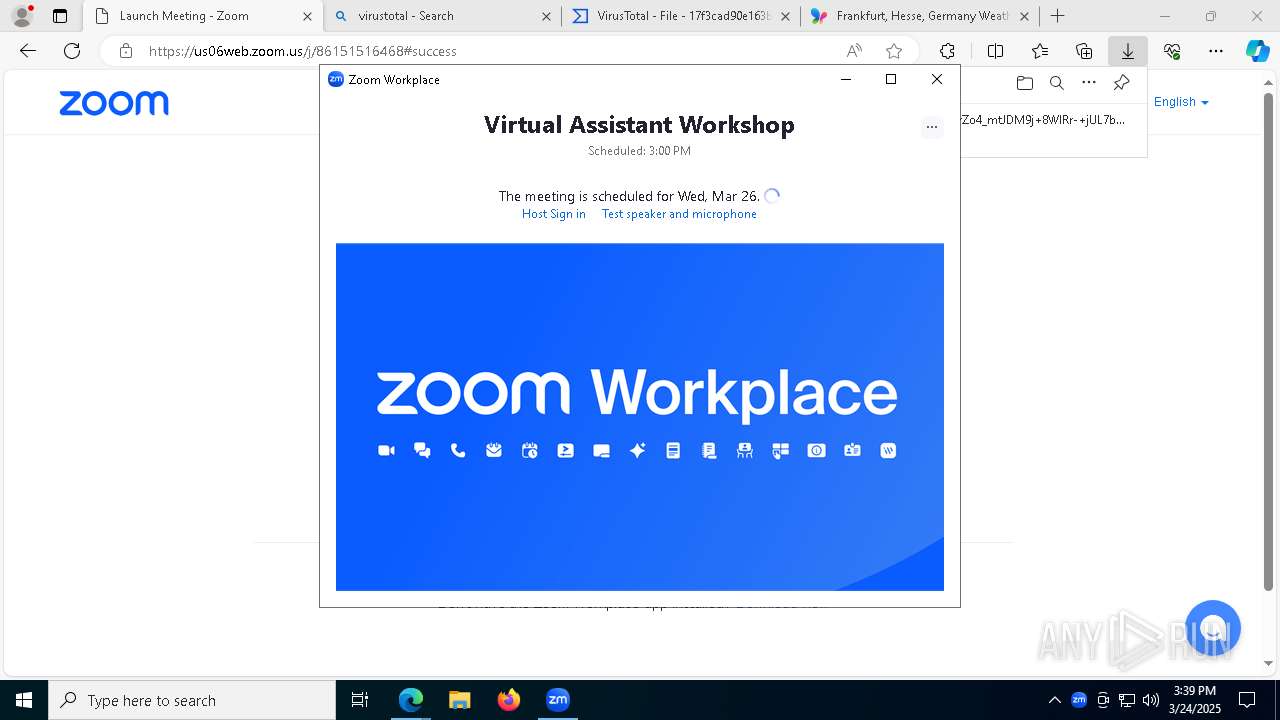Expand the English language dropdown

[1181, 102]
